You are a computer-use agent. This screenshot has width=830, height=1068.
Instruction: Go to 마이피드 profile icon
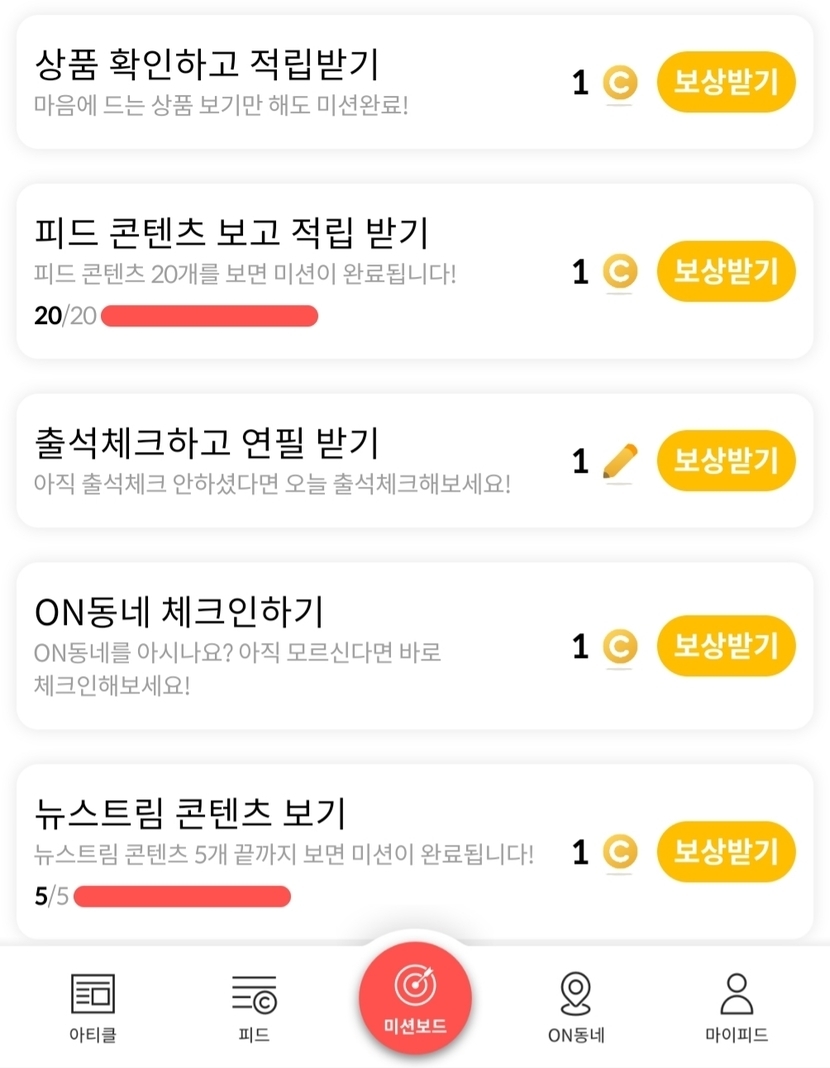click(736, 994)
